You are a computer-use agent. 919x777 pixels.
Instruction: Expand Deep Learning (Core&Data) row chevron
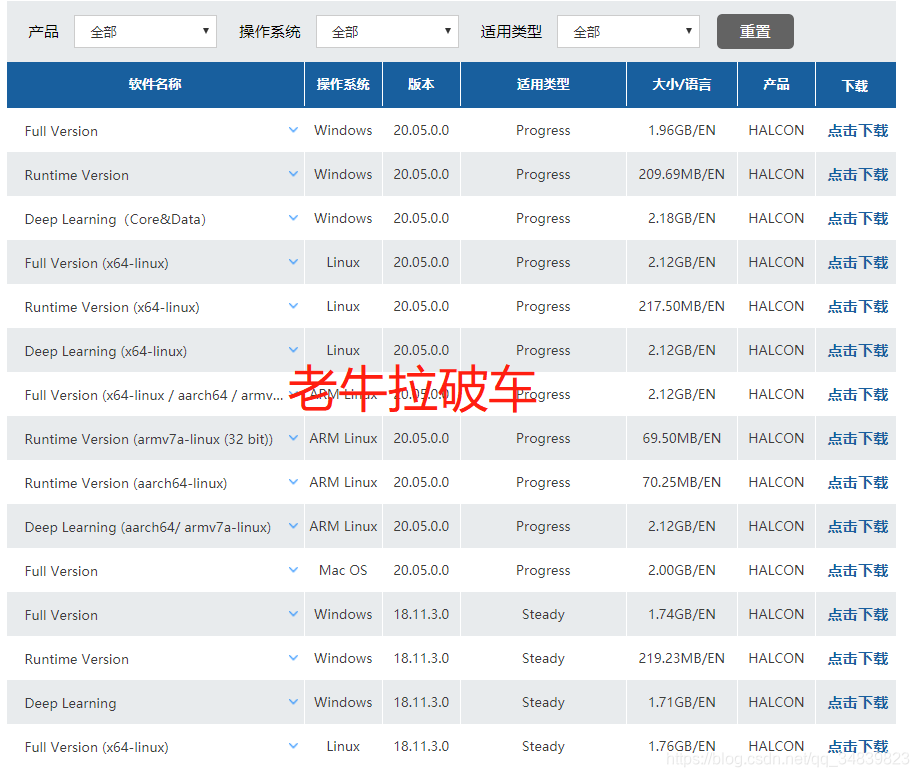coord(294,218)
